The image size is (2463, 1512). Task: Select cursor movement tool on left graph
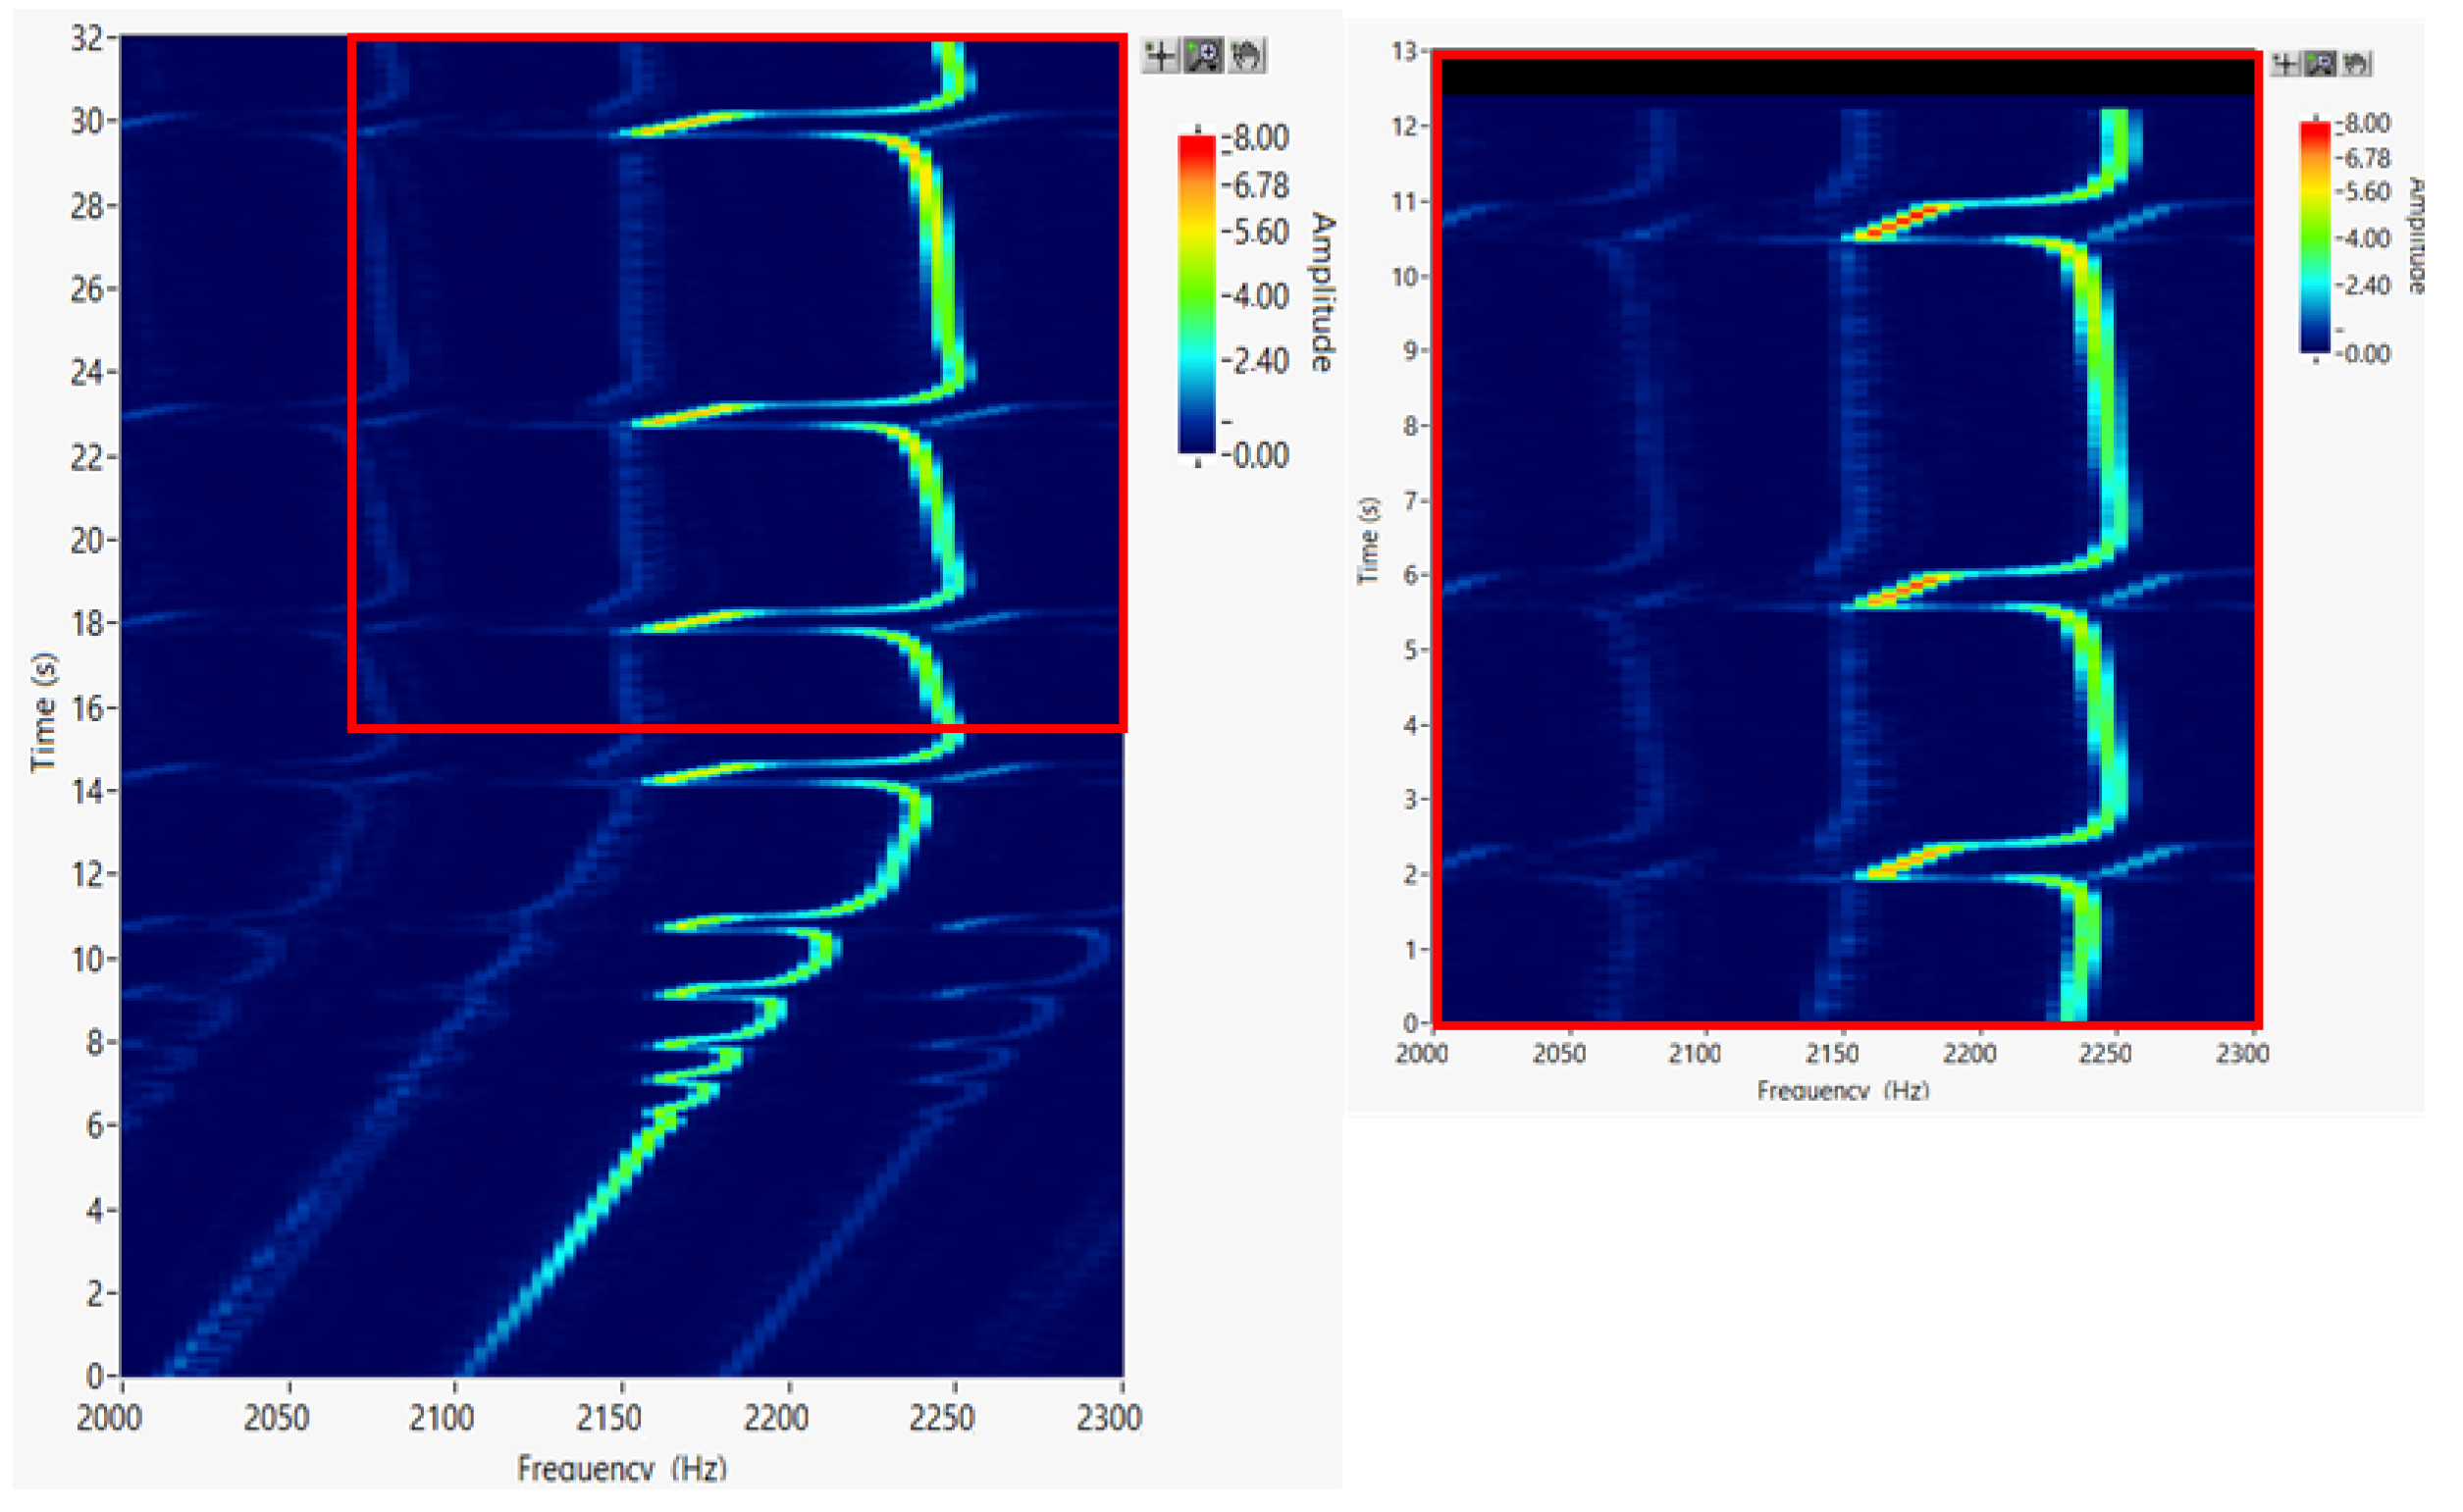point(1160,55)
